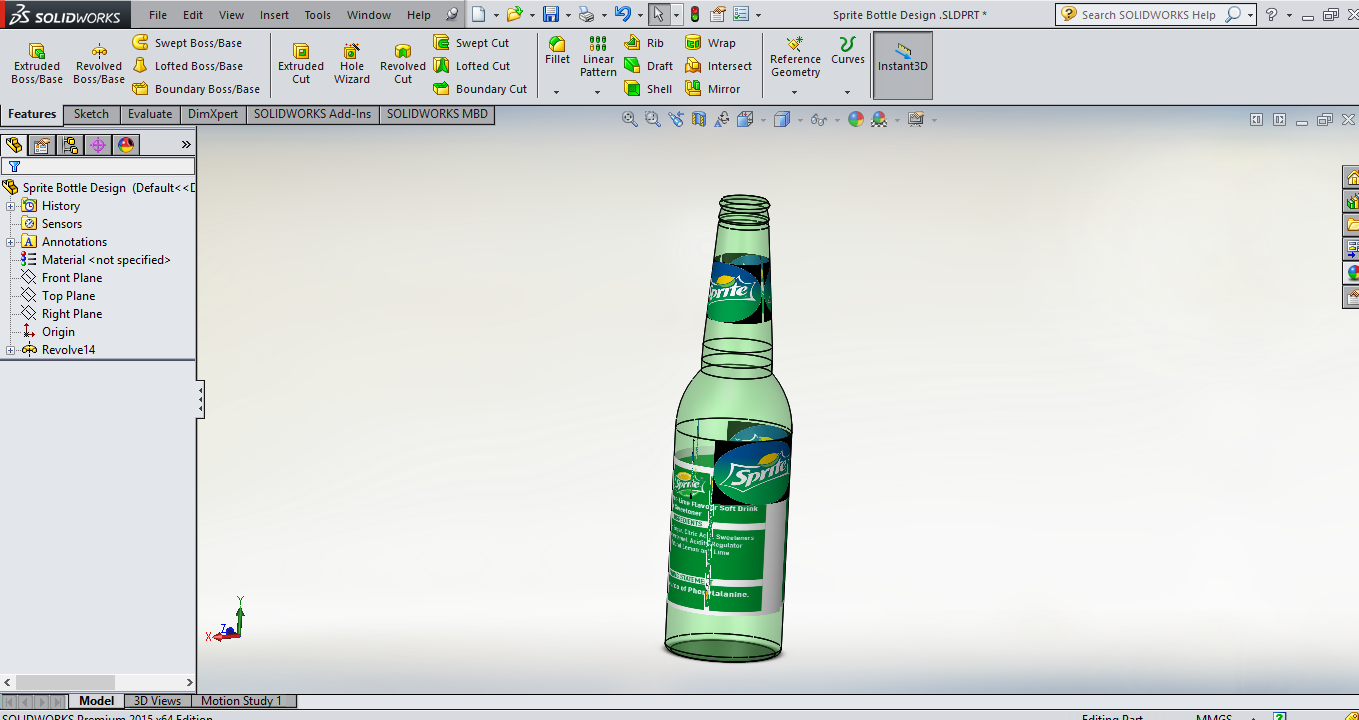Open the Save dropdown arrow
Viewport: 1359px width, 720px height.
[567, 15]
